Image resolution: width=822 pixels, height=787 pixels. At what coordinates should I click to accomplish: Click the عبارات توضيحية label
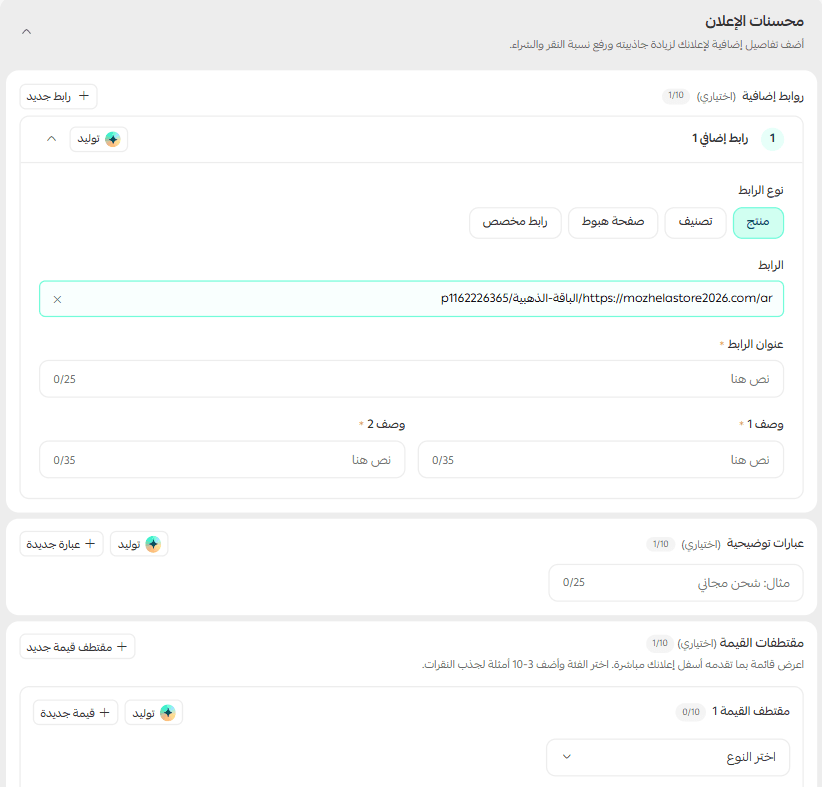pos(765,544)
